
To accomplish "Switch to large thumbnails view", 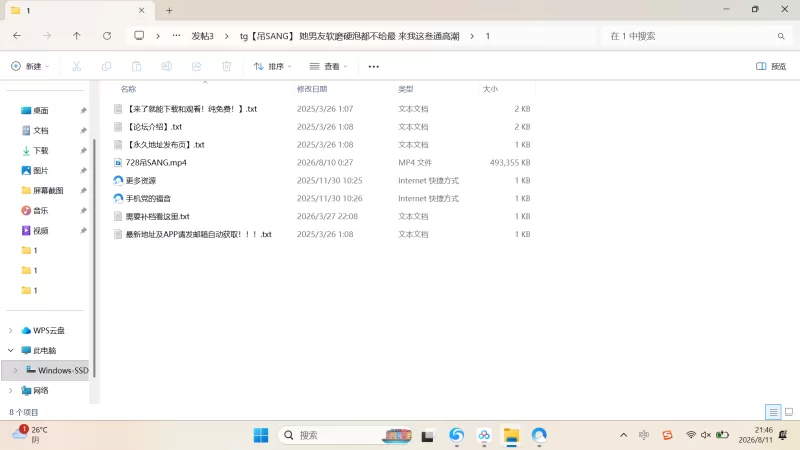I will 789,412.
